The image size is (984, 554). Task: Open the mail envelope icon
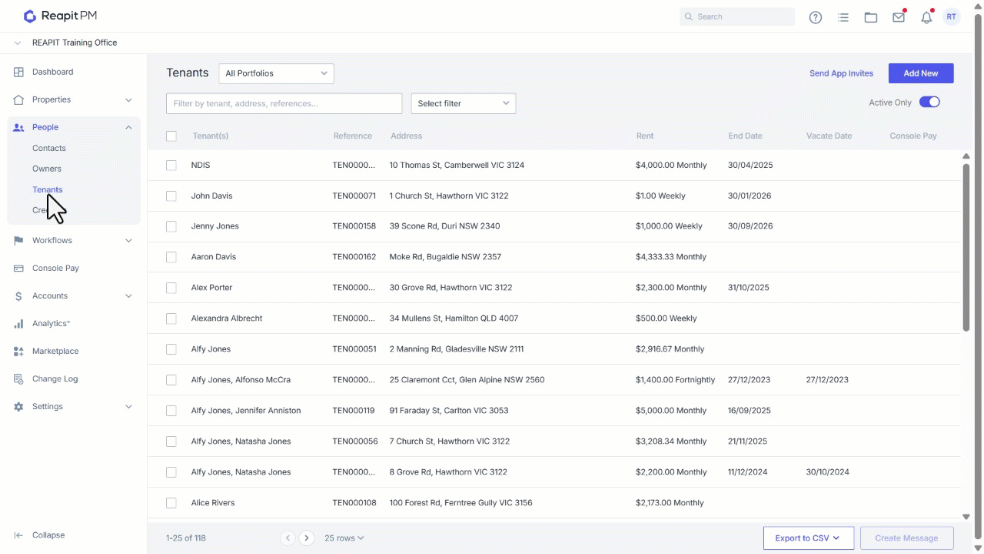point(899,18)
